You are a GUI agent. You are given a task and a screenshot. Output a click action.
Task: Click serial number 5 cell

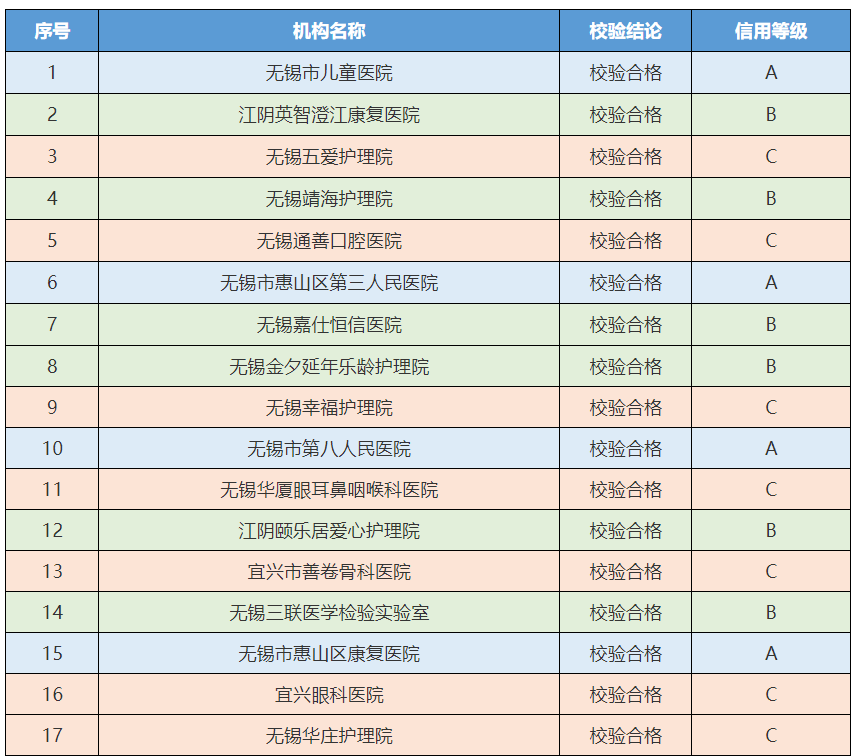click(x=52, y=240)
